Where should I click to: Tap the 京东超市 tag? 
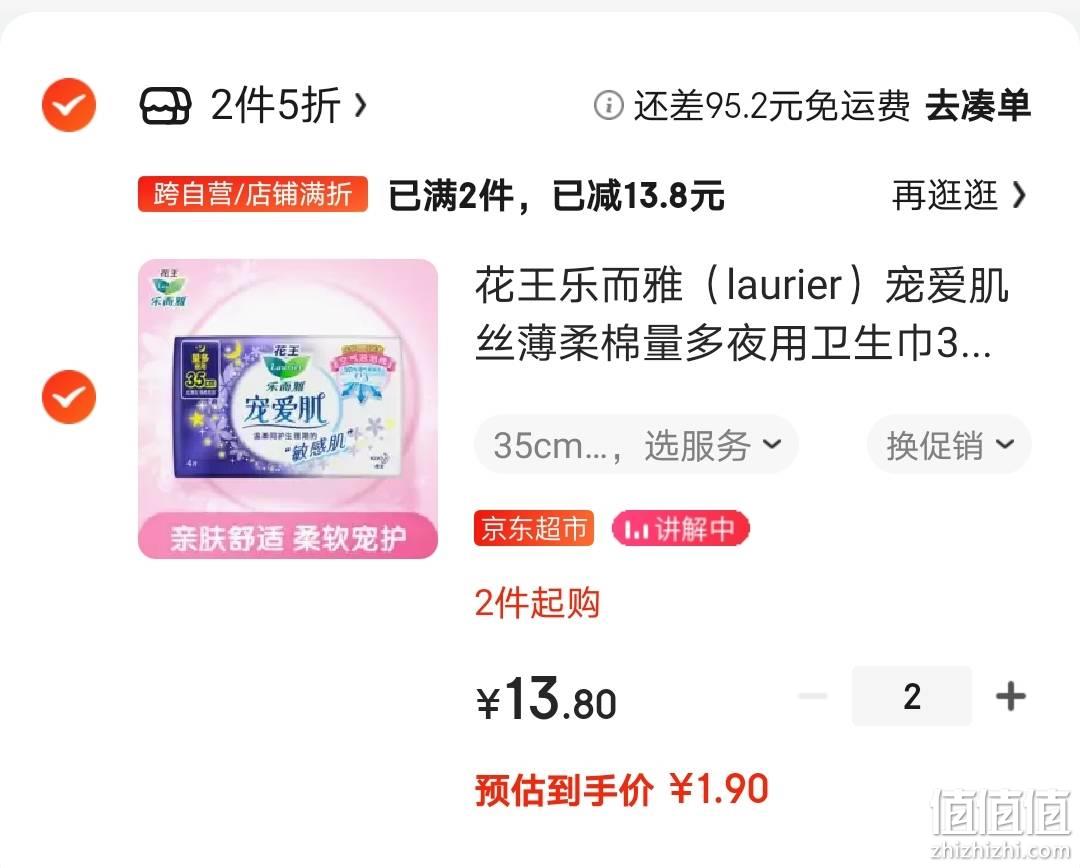[534, 528]
